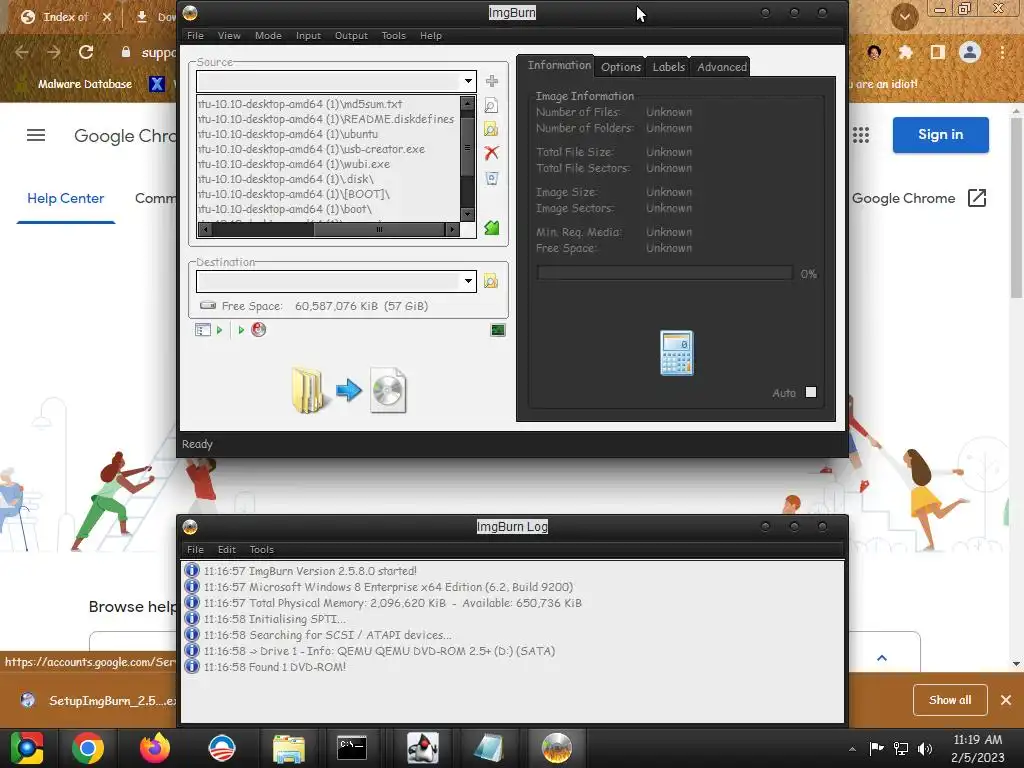The height and width of the screenshot is (768, 1024).
Task: Open the Destination dropdown arrow
Action: click(468, 281)
